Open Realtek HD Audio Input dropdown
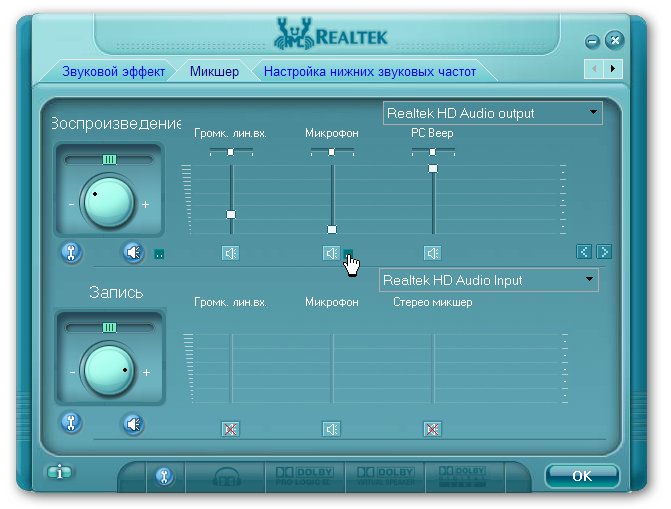The height and width of the screenshot is (509, 671). tap(489, 280)
